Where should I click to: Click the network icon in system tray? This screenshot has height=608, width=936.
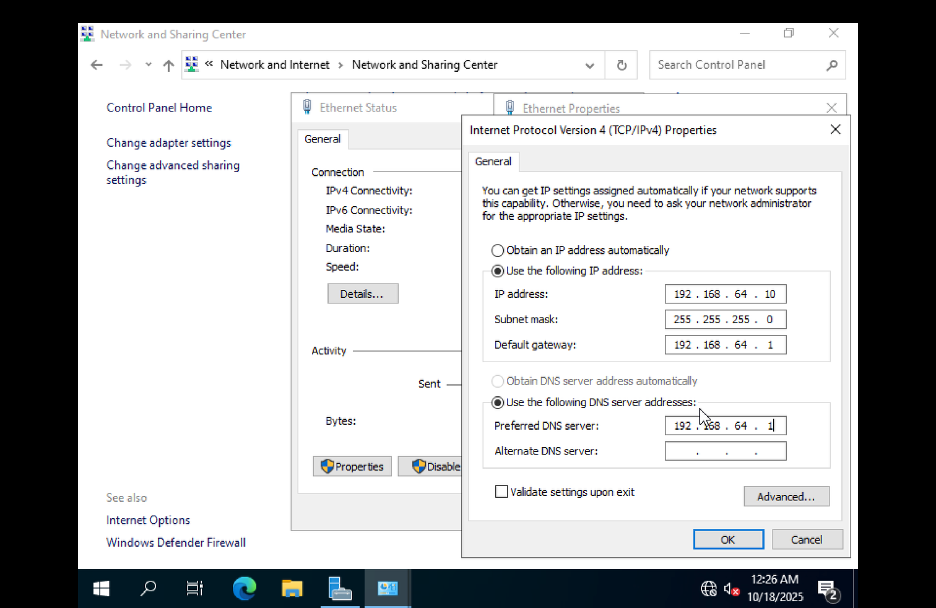pos(708,588)
